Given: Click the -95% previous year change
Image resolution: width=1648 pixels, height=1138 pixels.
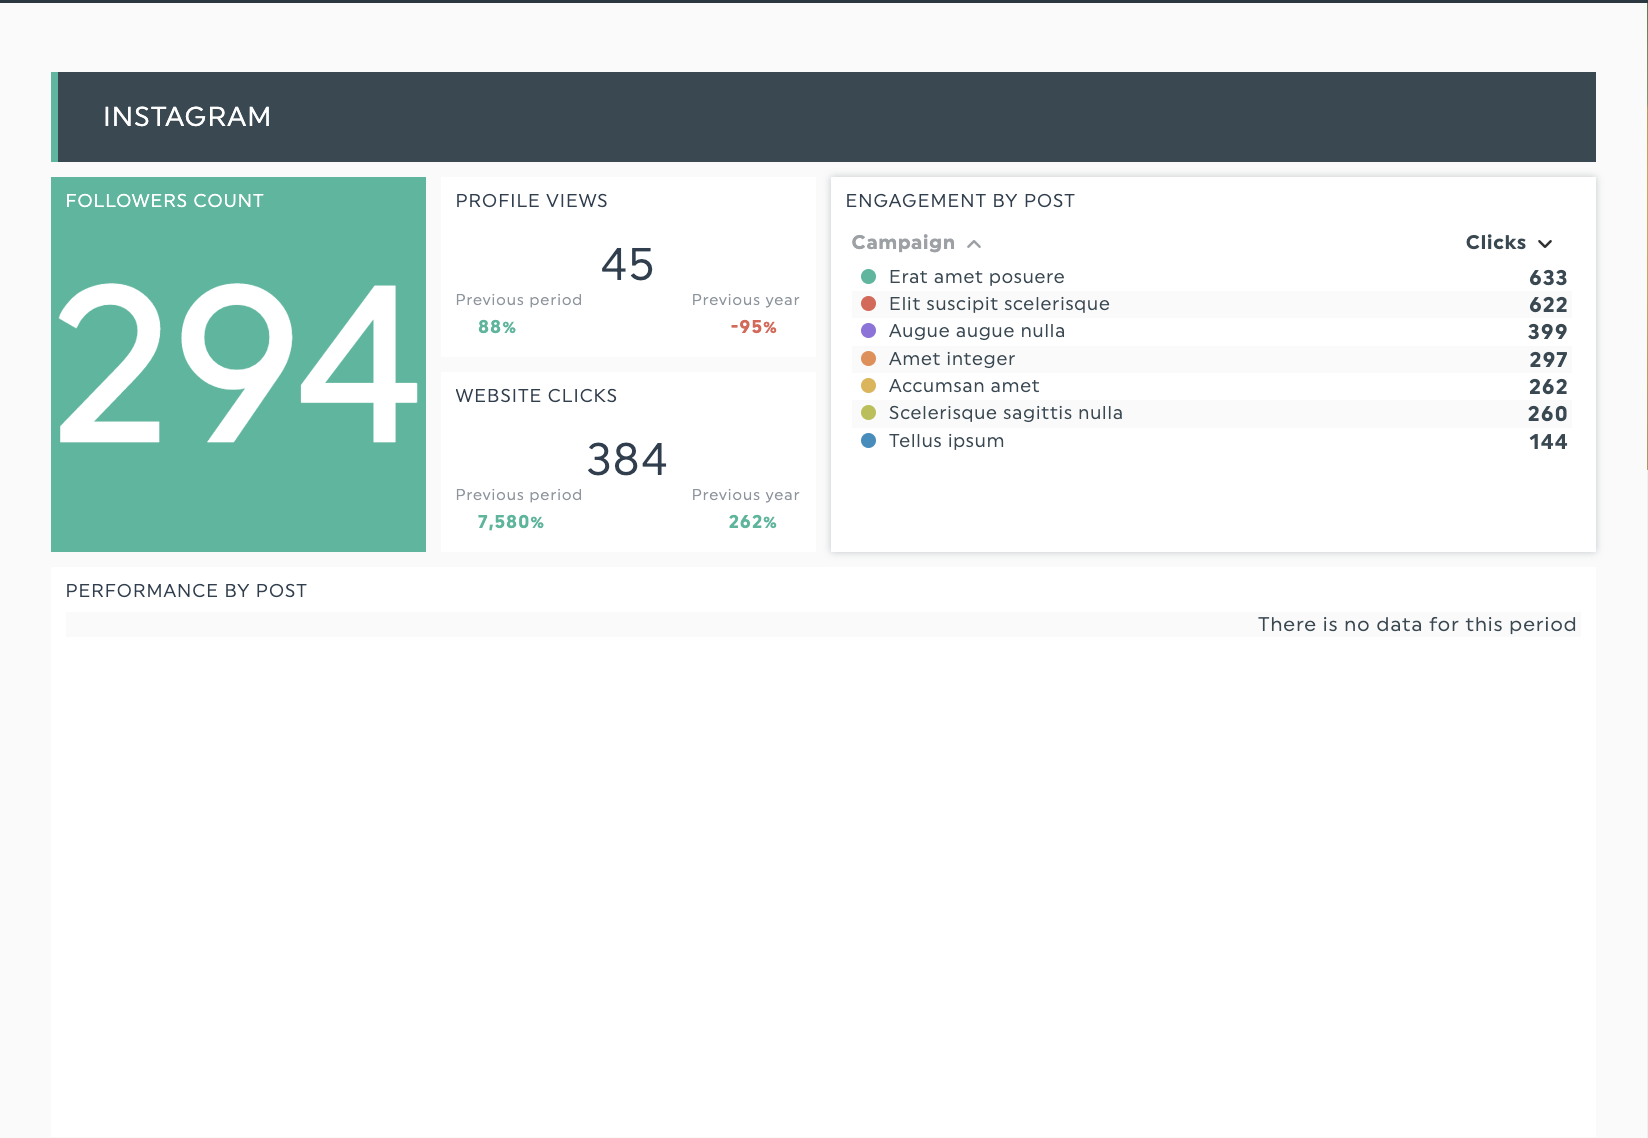Looking at the screenshot, I should click(x=754, y=327).
